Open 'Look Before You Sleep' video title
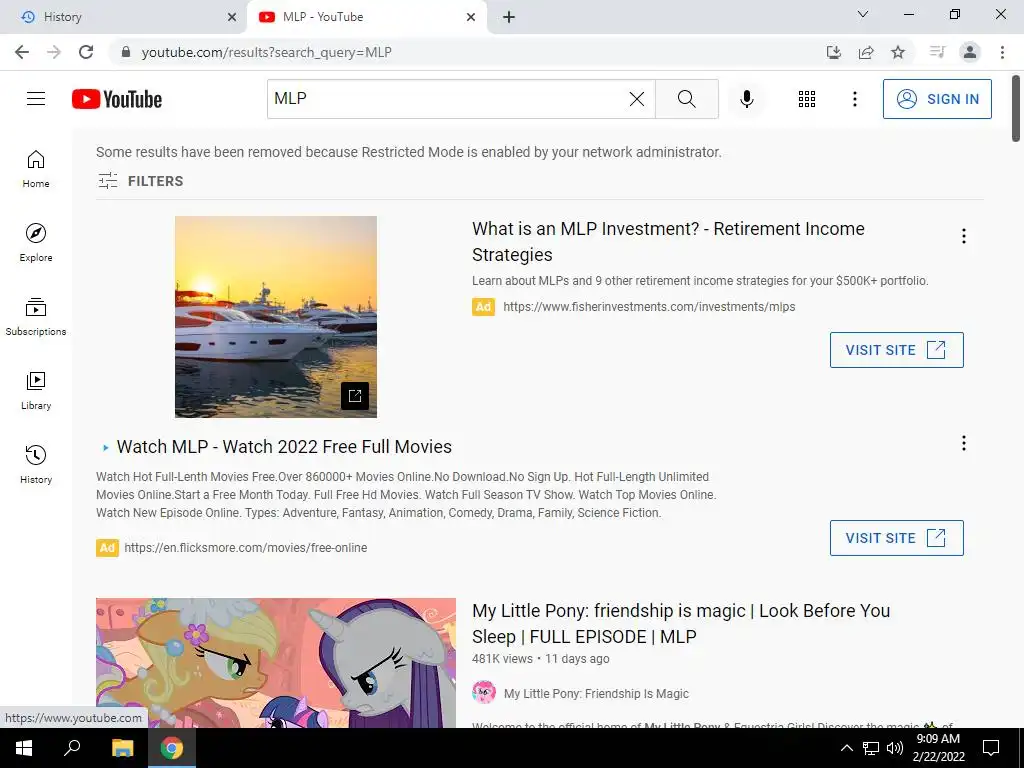The image size is (1024, 768). click(681, 624)
